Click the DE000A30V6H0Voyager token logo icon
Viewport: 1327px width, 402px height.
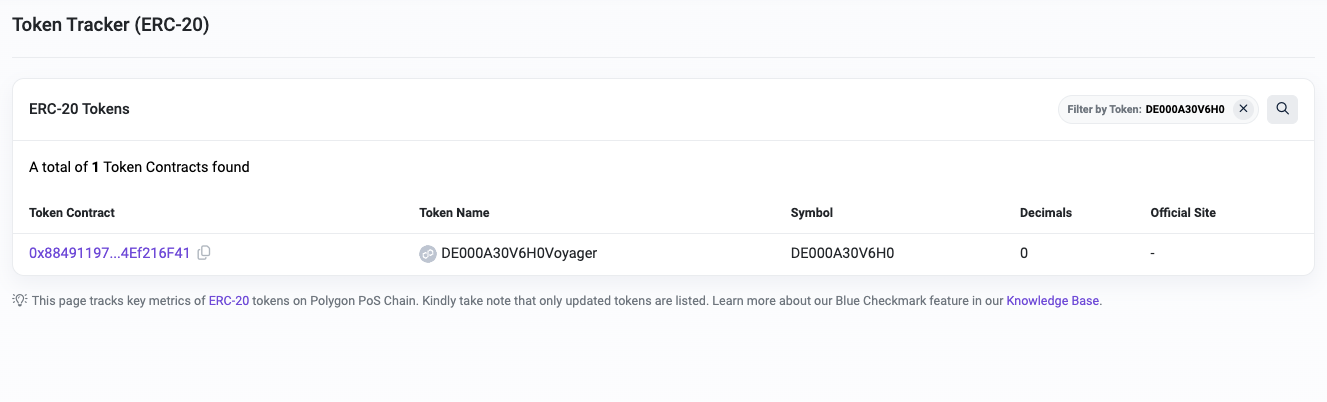point(428,254)
